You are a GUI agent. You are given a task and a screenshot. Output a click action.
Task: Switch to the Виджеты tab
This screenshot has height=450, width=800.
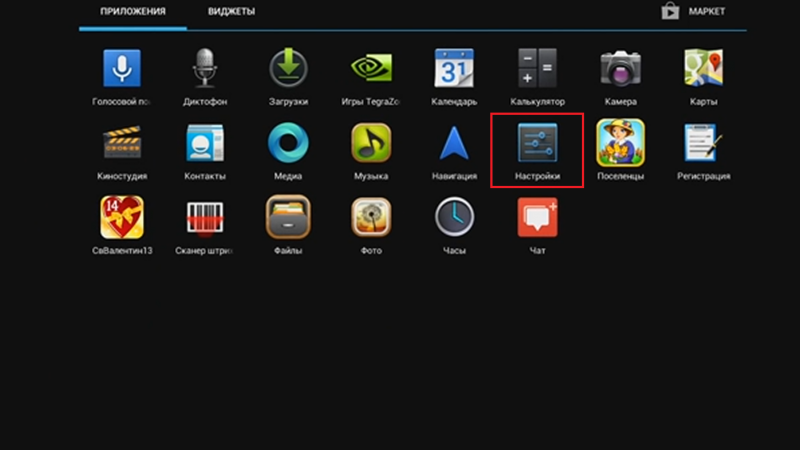(231, 12)
